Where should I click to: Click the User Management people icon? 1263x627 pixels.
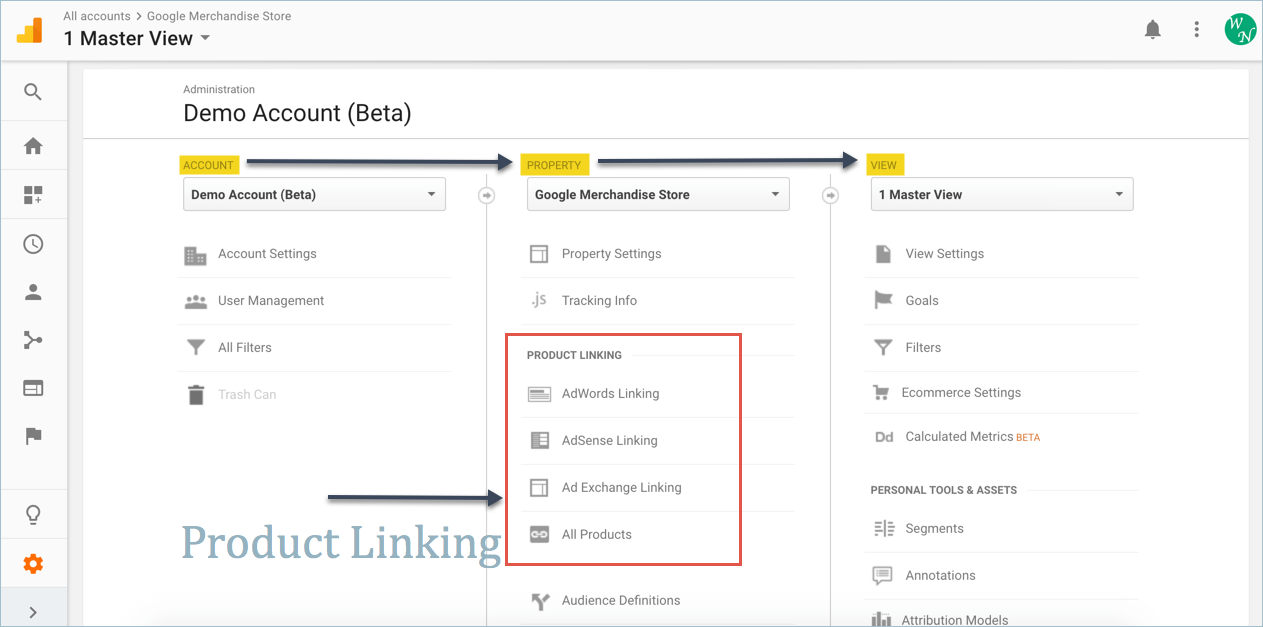pos(196,301)
